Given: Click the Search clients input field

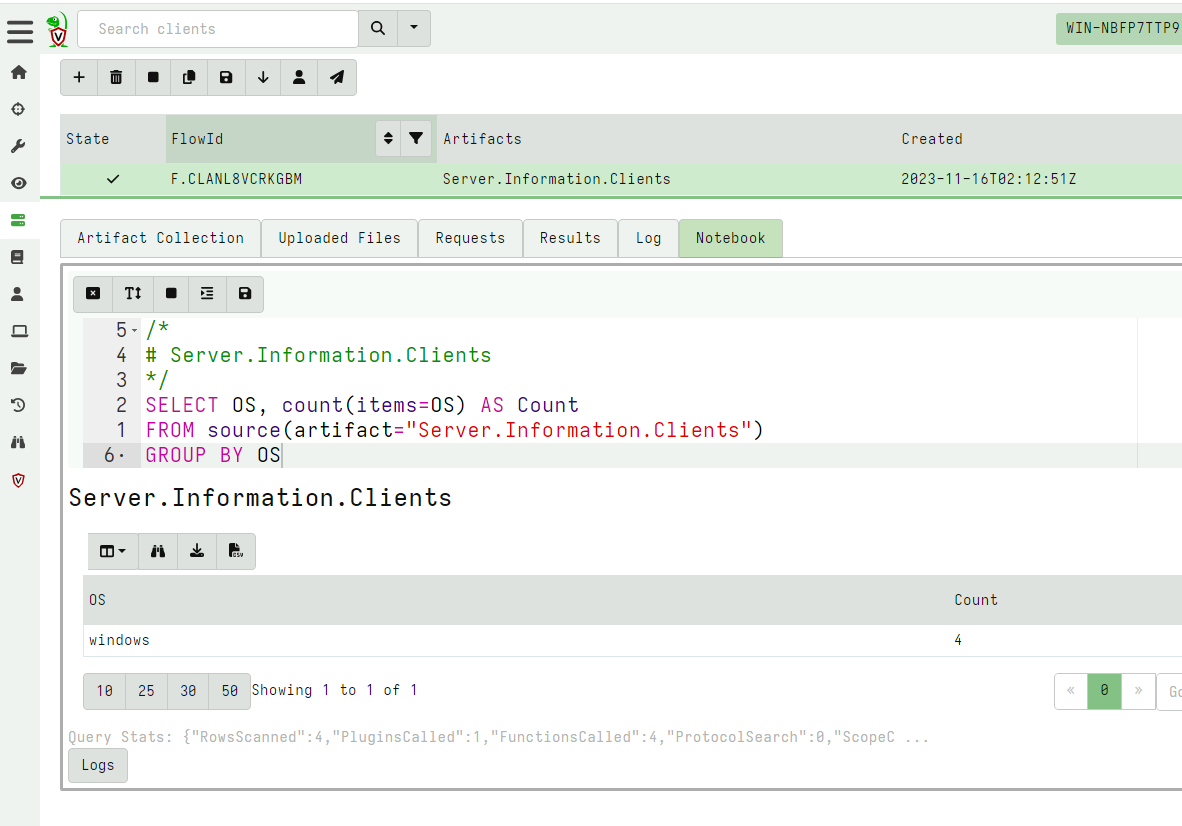Looking at the screenshot, I should pyautogui.click(x=217, y=29).
